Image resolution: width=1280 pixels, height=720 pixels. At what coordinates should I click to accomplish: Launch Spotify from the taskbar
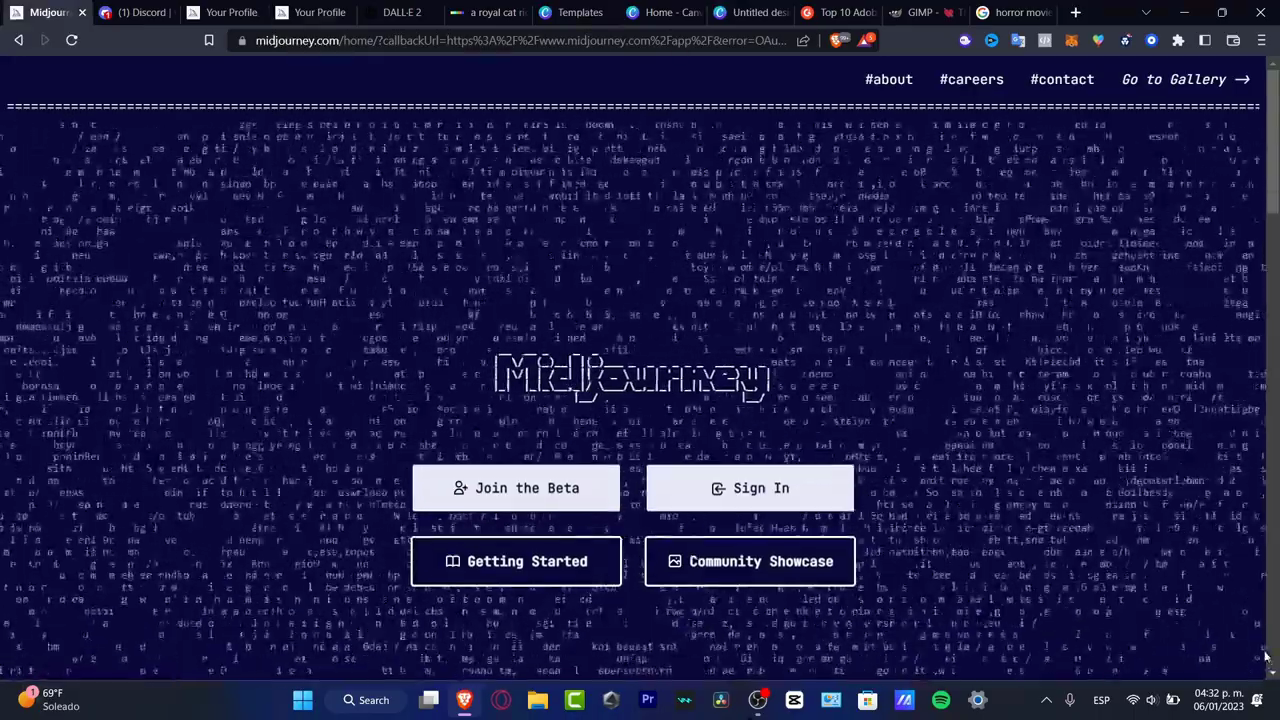[x=941, y=700]
